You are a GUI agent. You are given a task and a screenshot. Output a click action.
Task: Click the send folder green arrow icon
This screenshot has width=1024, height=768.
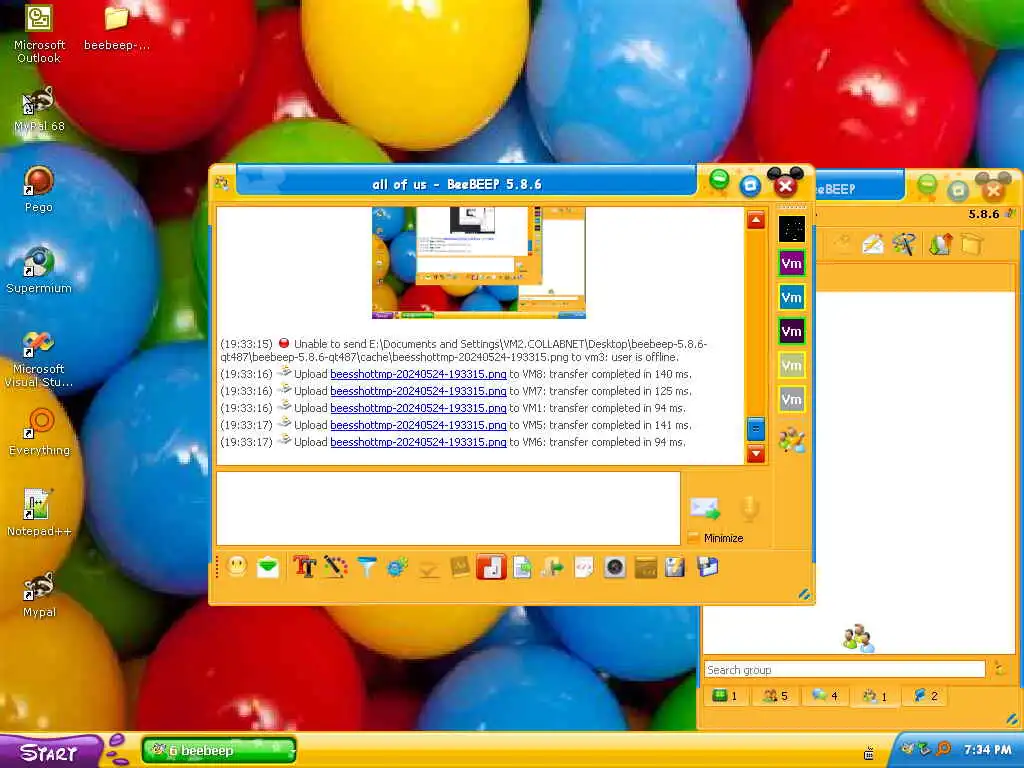(x=552, y=567)
